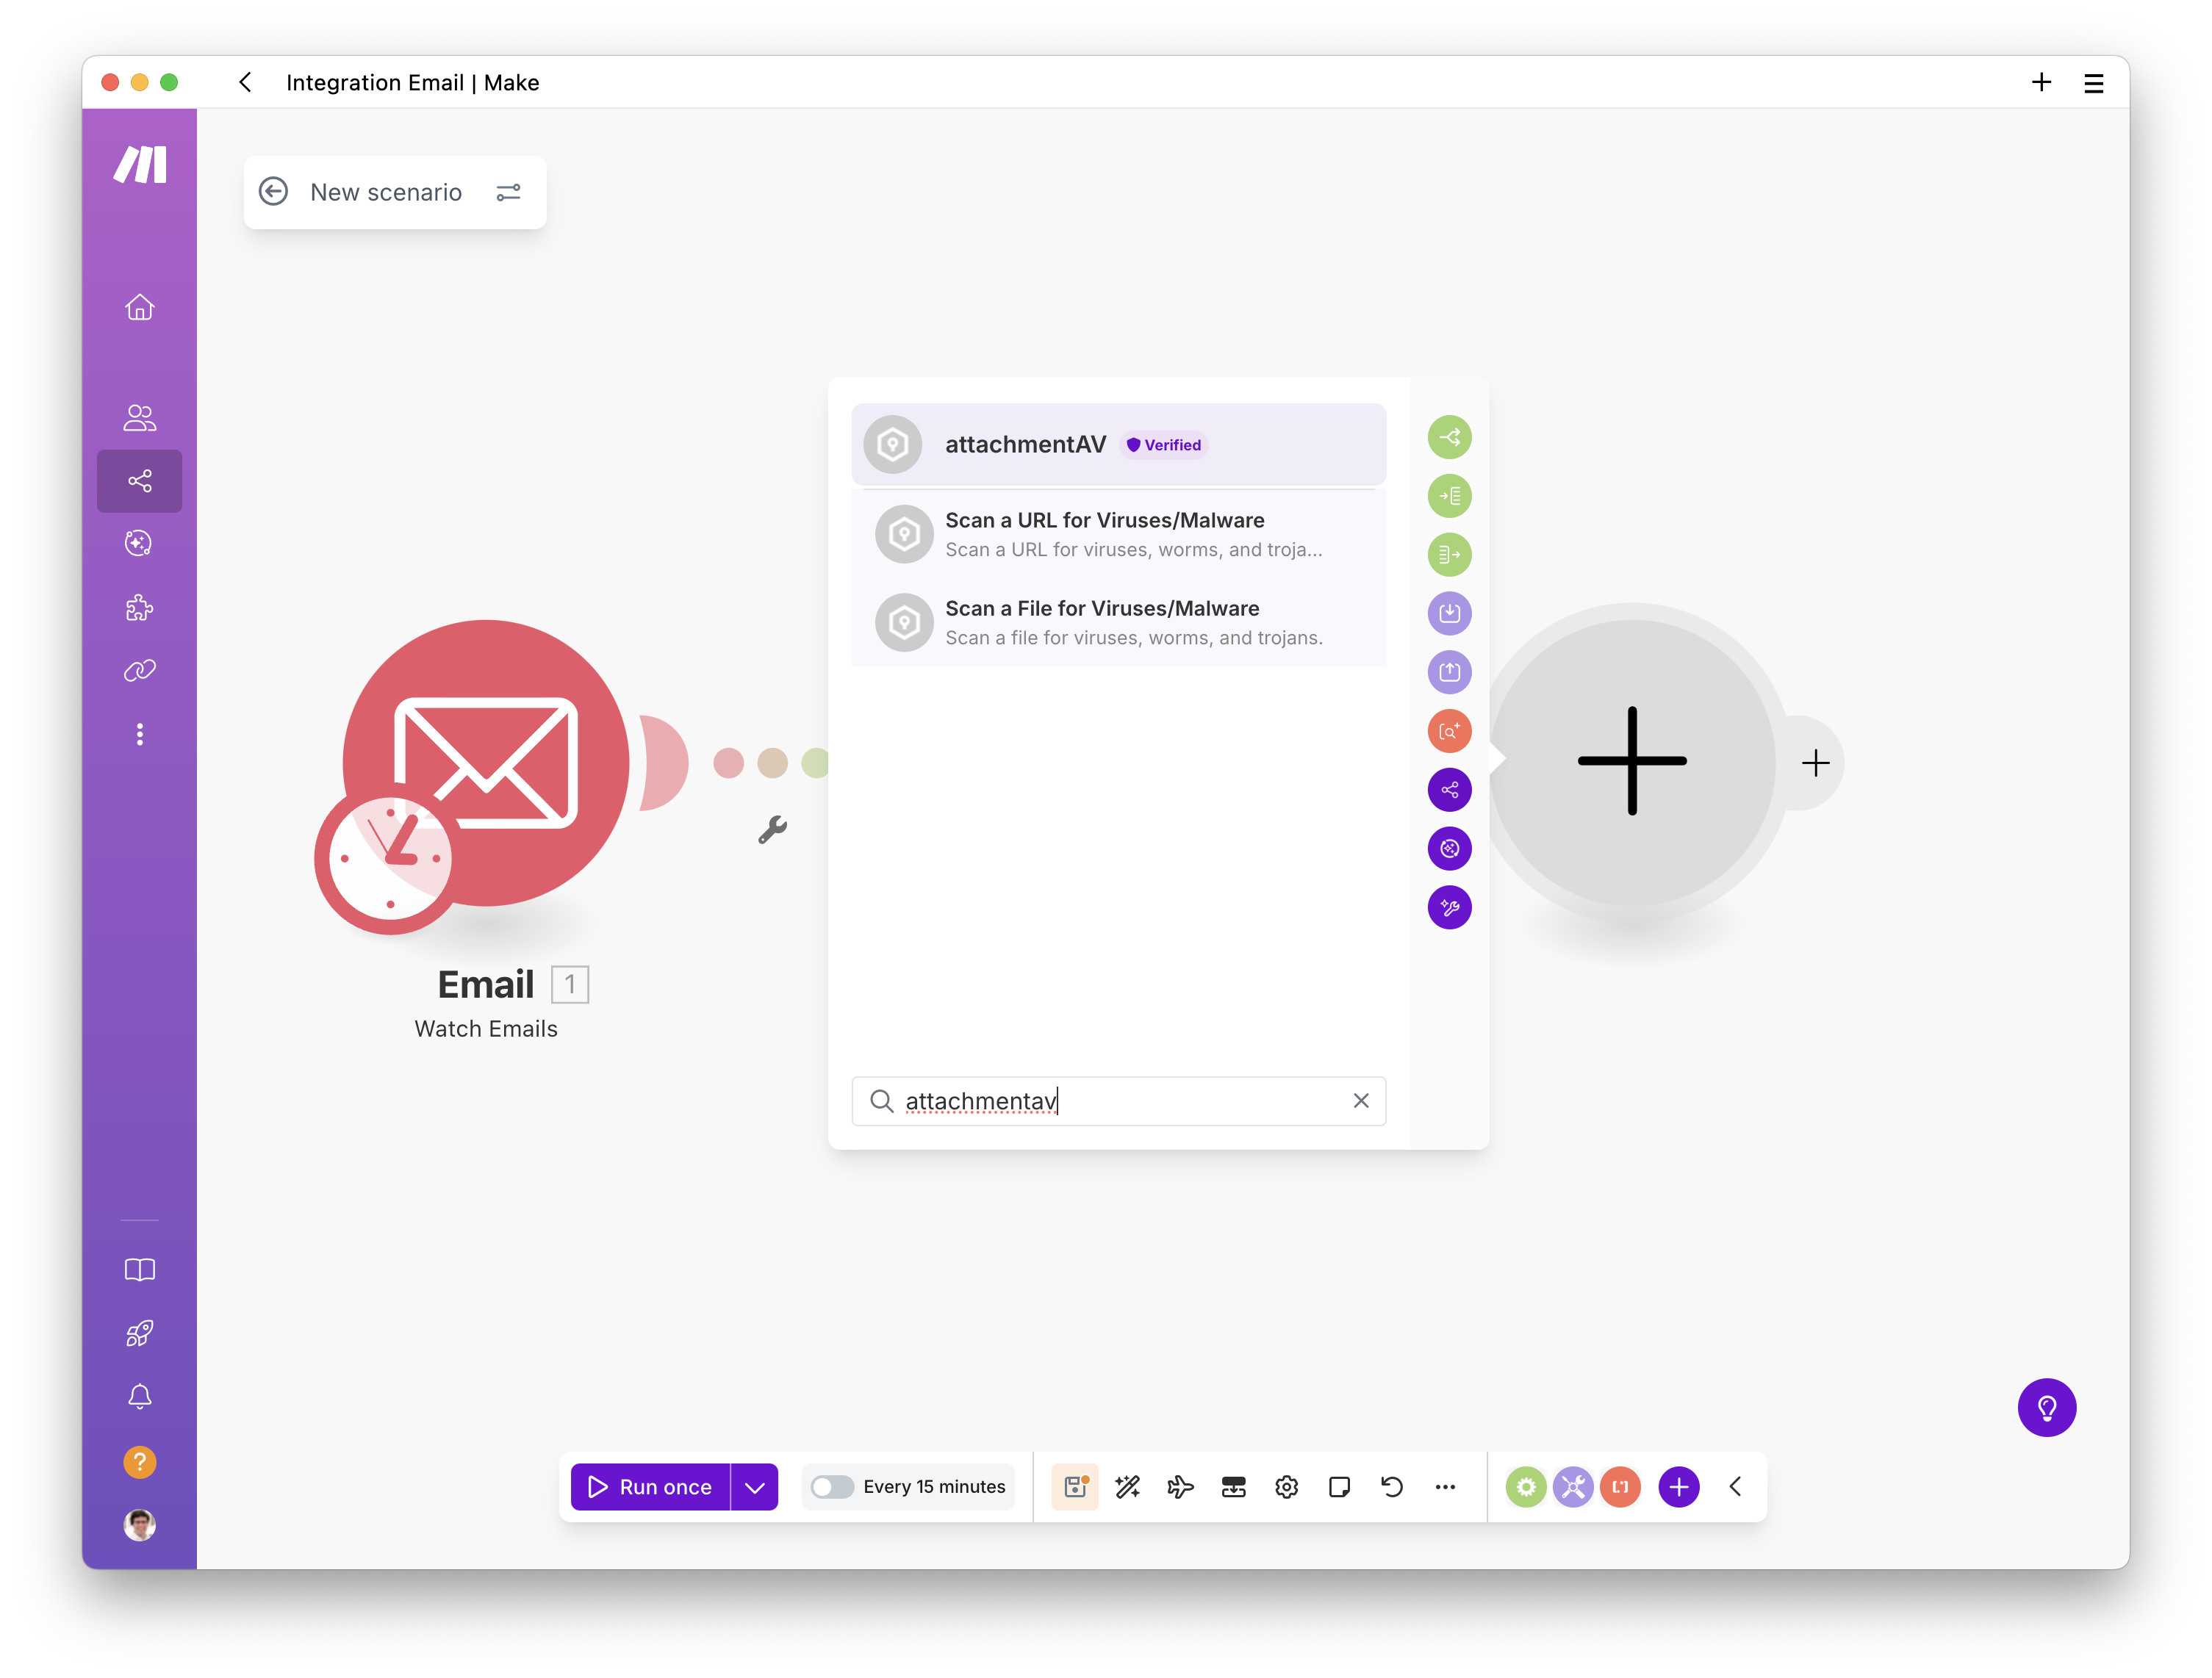Open the scenario settings gear in bottom toolbar

click(1287, 1487)
